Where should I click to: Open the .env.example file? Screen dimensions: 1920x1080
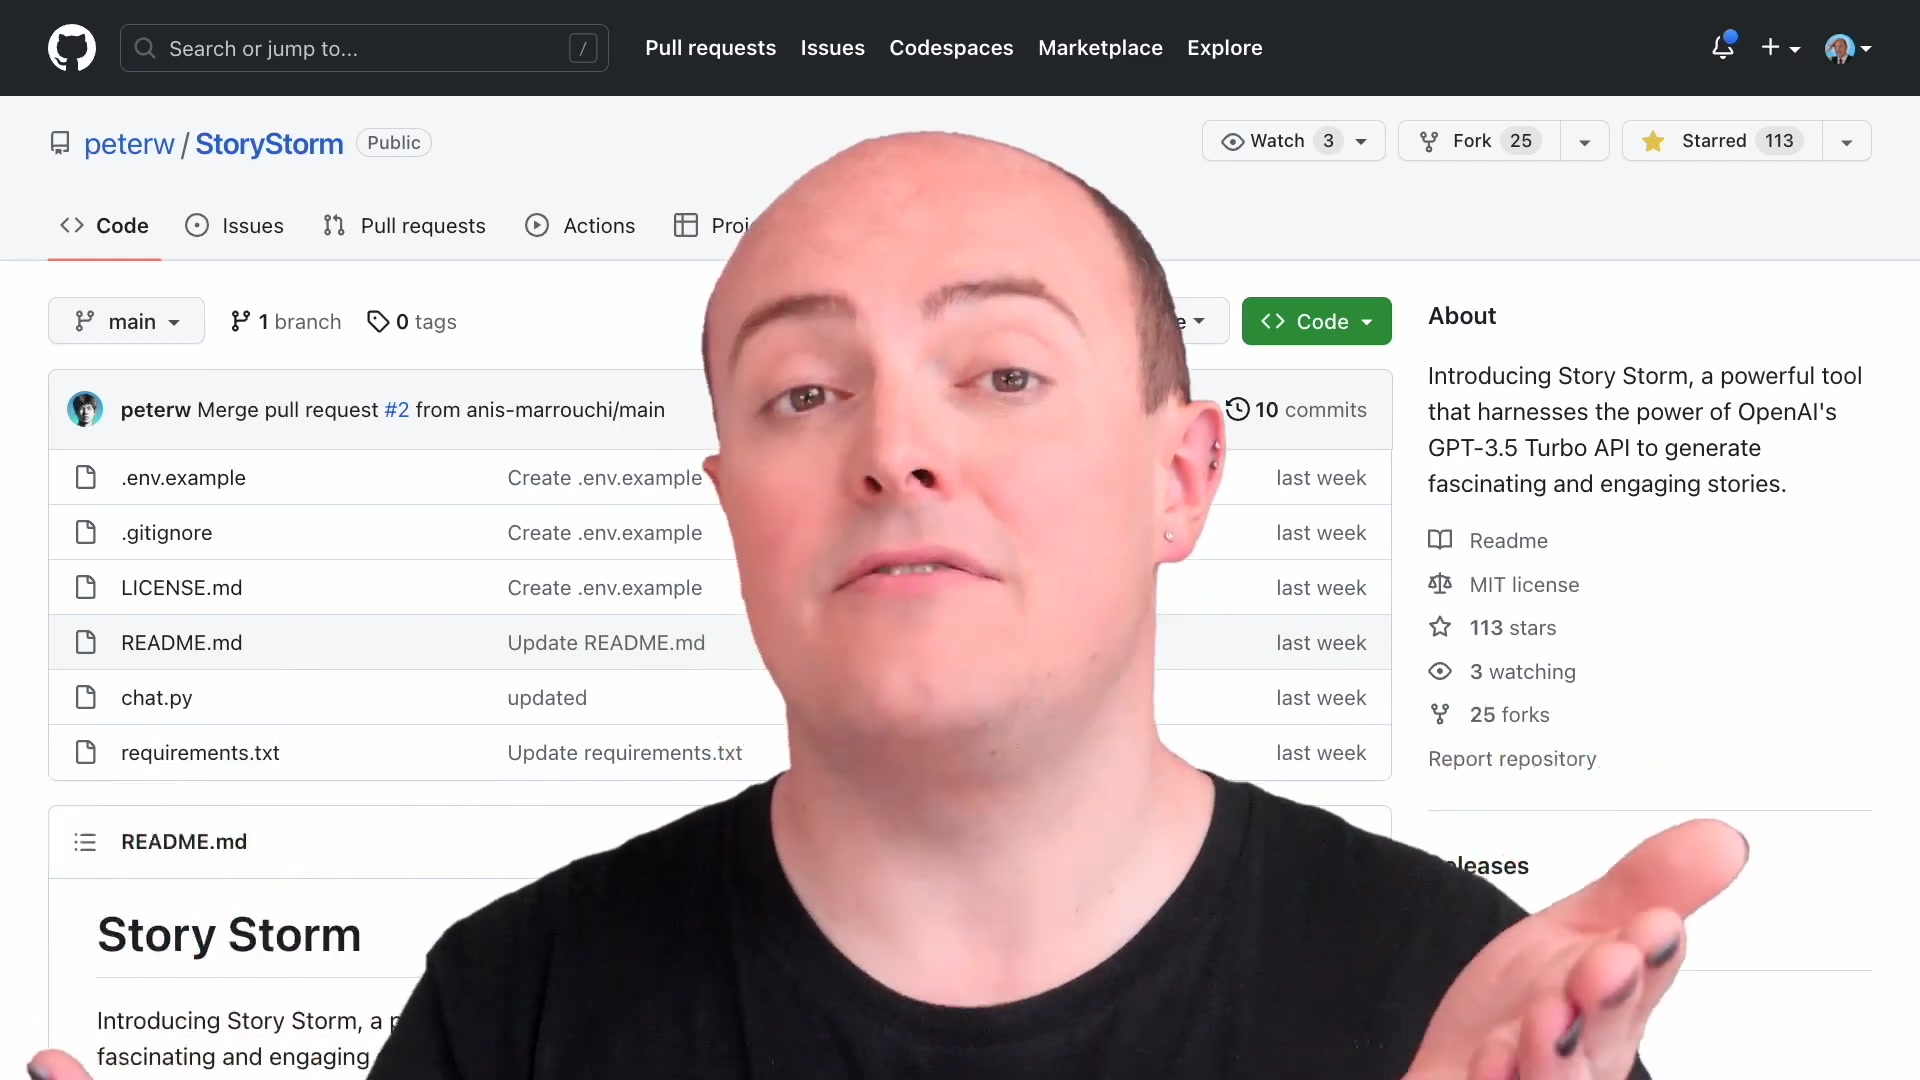tap(183, 478)
